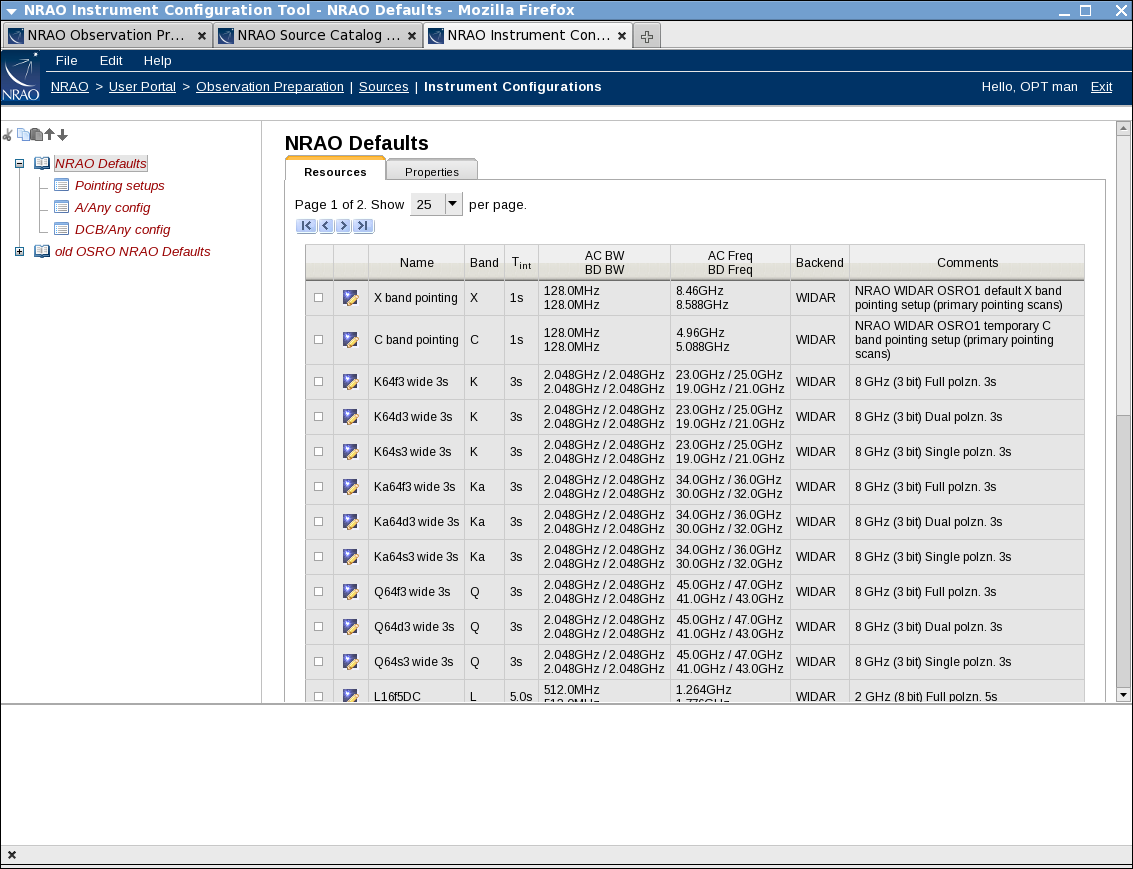Open the per page count dropdown

(453, 205)
